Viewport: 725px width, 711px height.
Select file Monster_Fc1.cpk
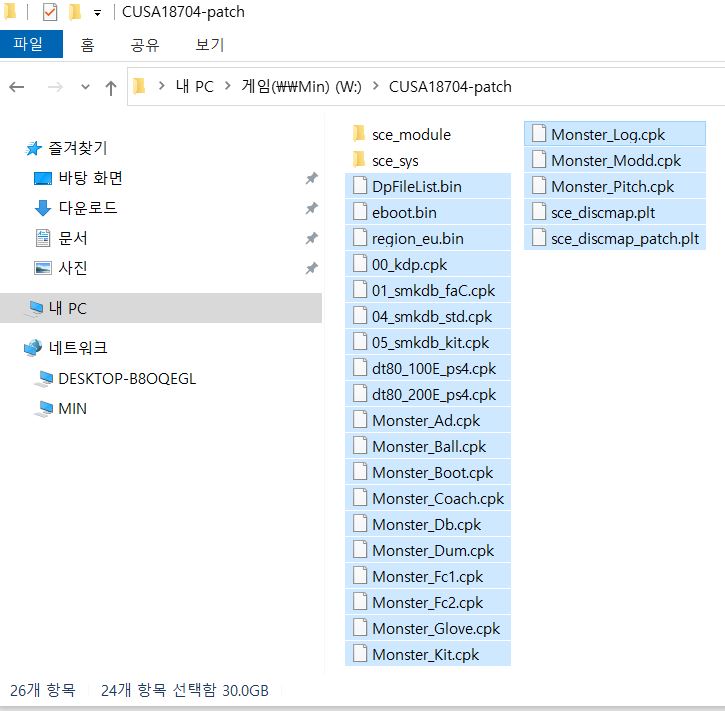click(x=428, y=576)
